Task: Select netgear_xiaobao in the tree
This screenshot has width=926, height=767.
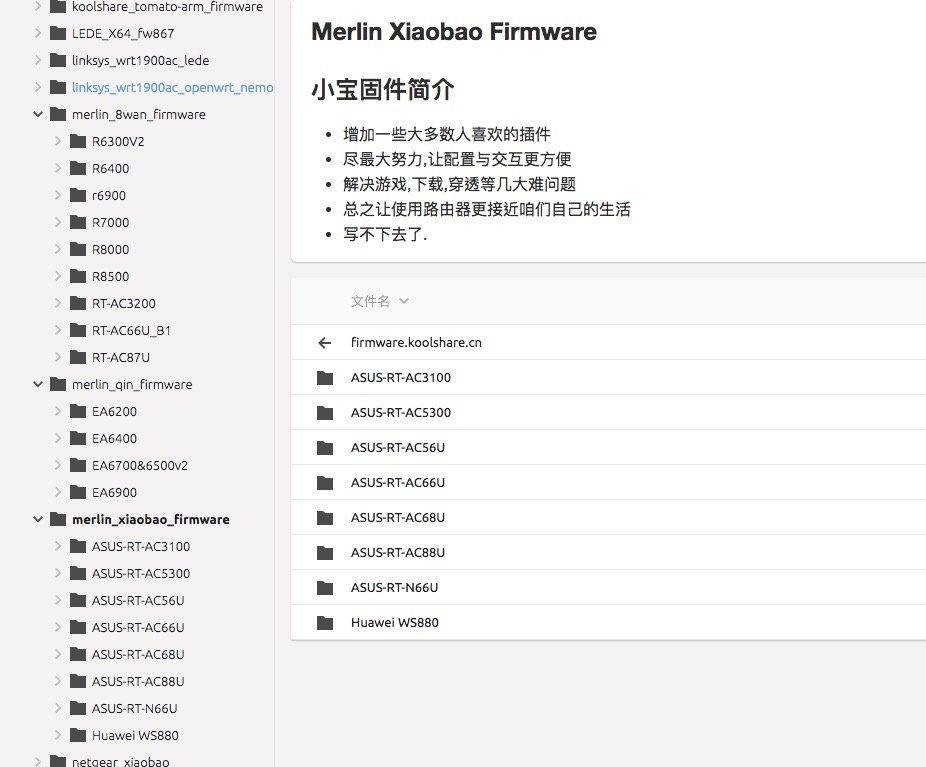Action: [120, 762]
